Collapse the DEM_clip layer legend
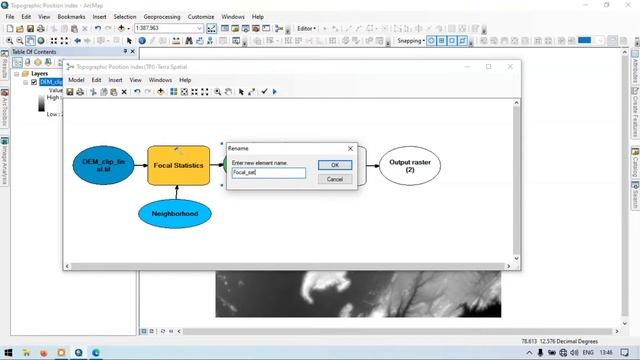The image size is (640, 360). [x=25, y=82]
